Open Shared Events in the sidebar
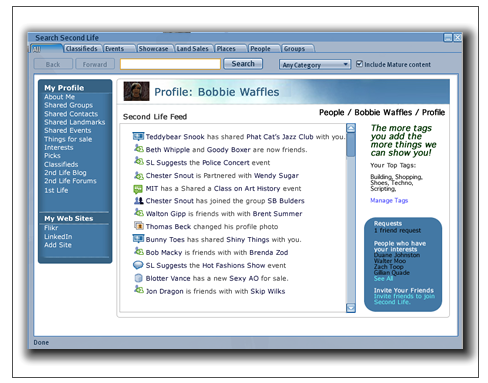Screen dimensions: 488x383 pos(67,131)
